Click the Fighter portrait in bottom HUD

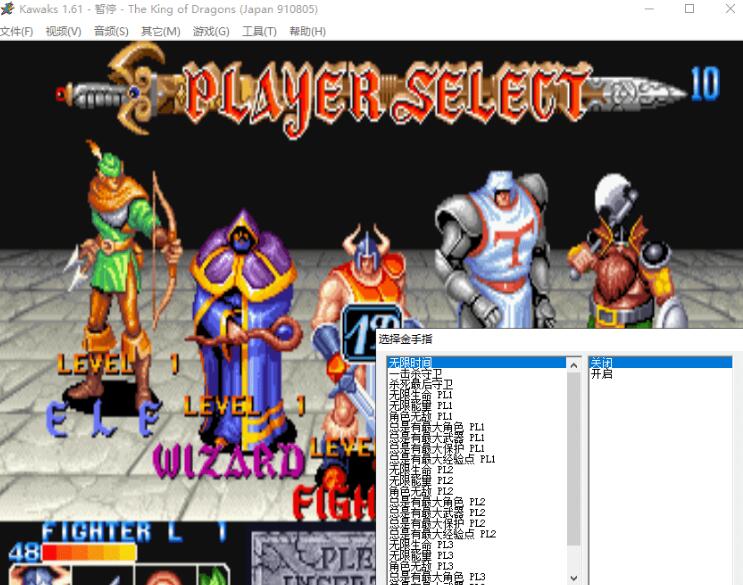pos(40,575)
